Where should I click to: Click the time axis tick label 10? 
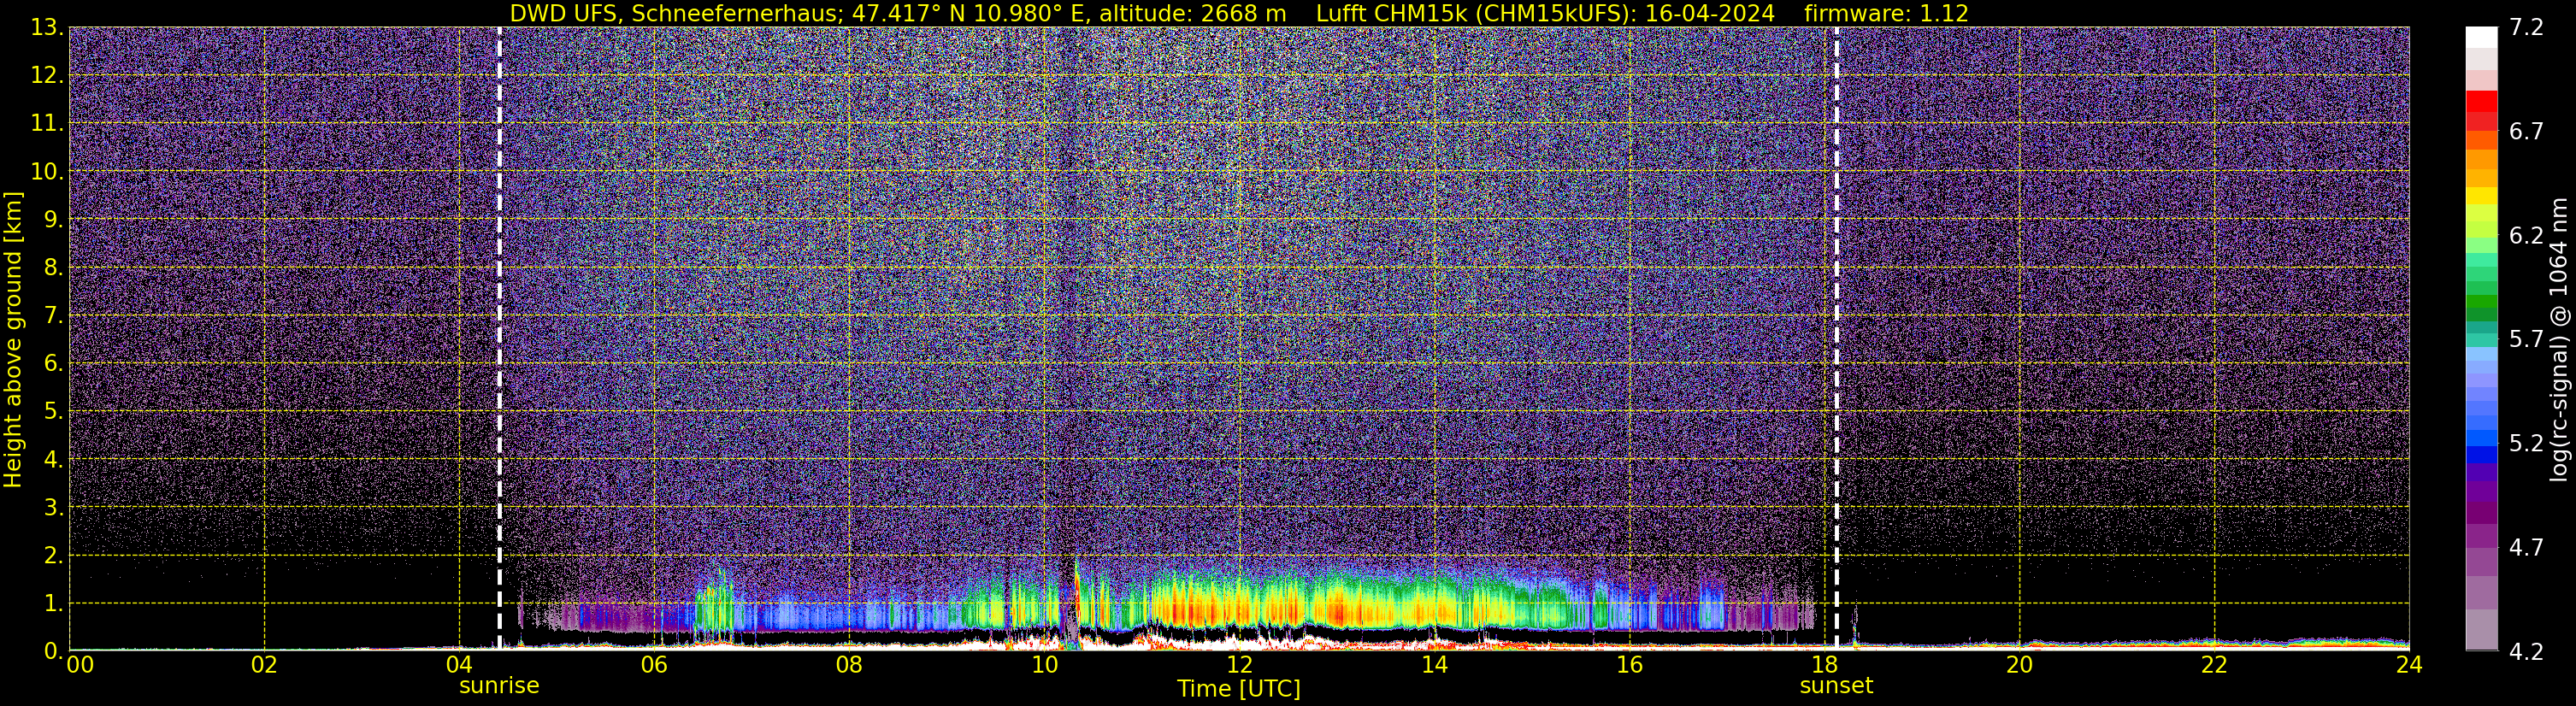(x=1044, y=665)
